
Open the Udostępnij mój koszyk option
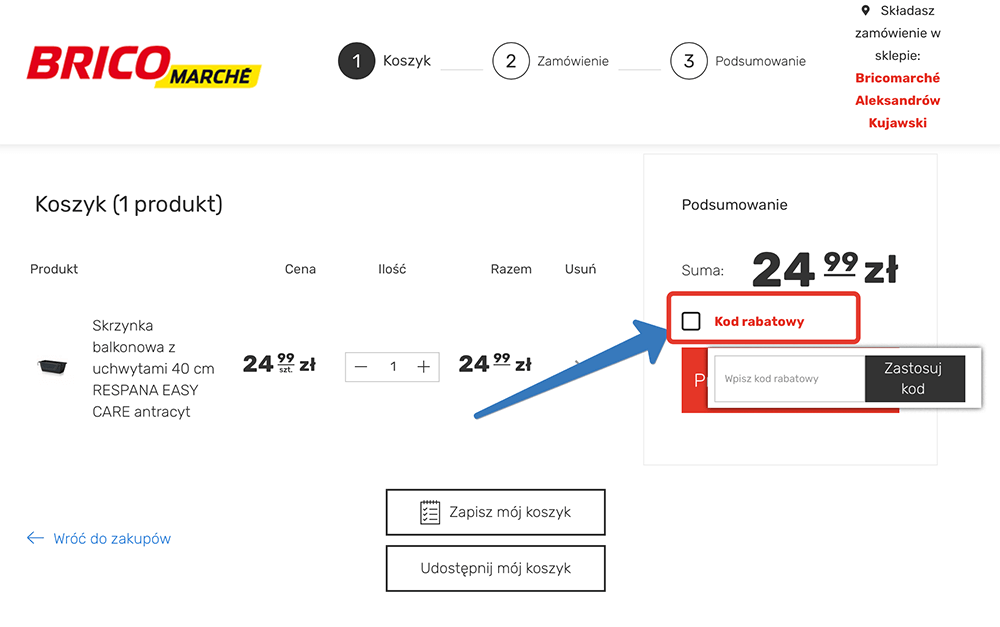[x=495, y=568]
